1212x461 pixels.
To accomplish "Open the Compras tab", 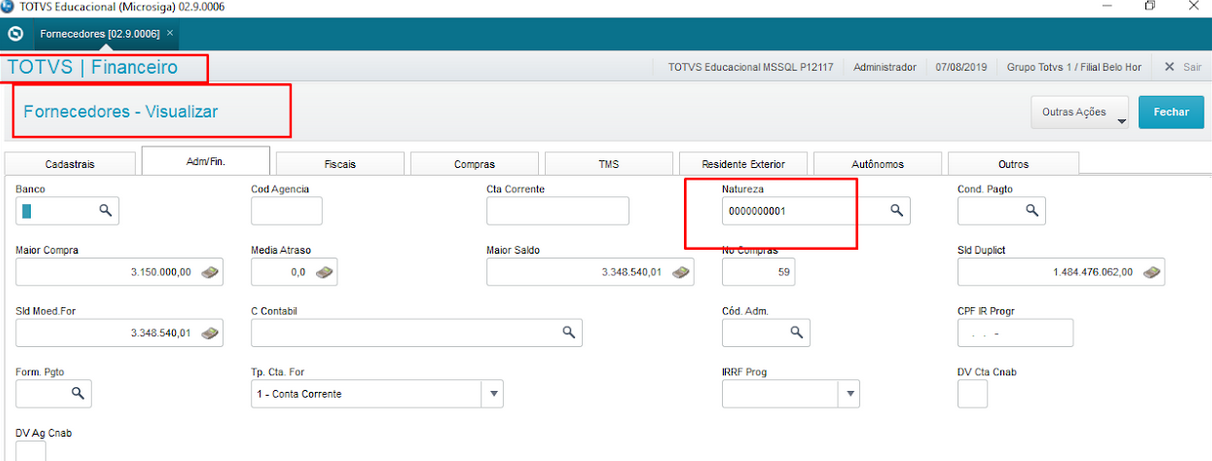I will click(474, 164).
